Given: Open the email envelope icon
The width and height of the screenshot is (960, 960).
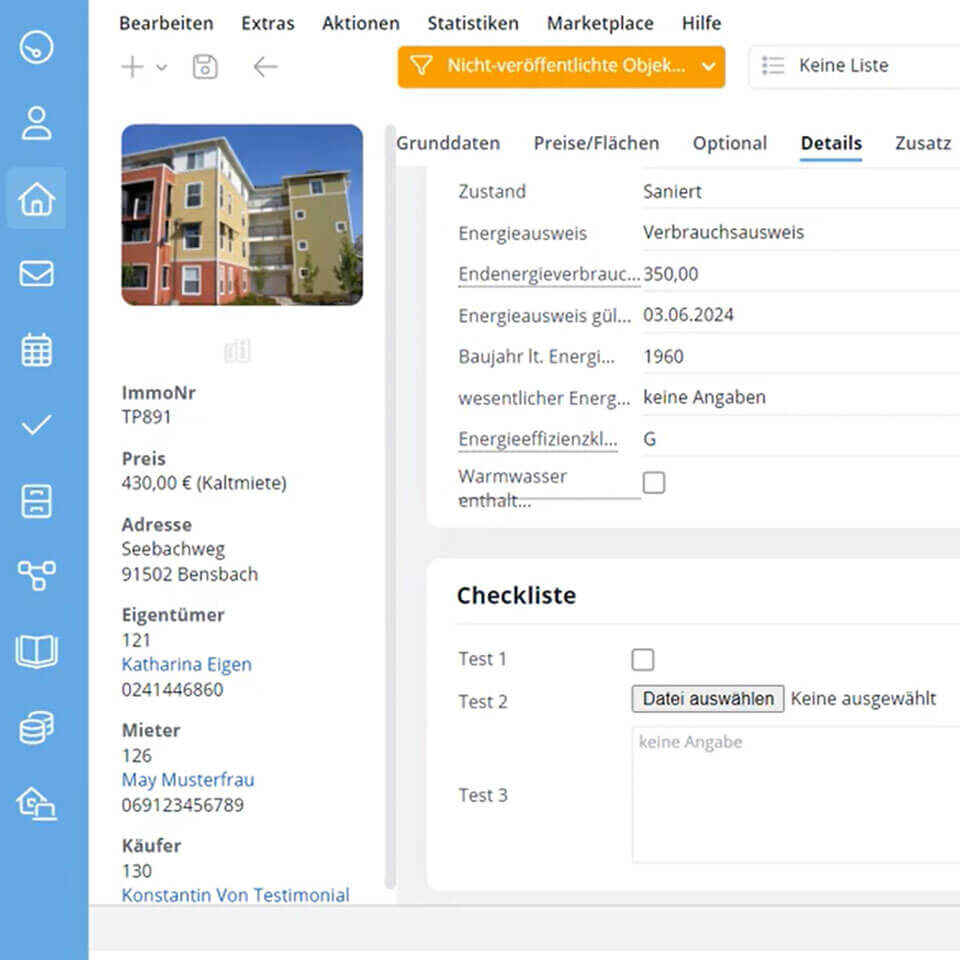Looking at the screenshot, I should tap(36, 273).
